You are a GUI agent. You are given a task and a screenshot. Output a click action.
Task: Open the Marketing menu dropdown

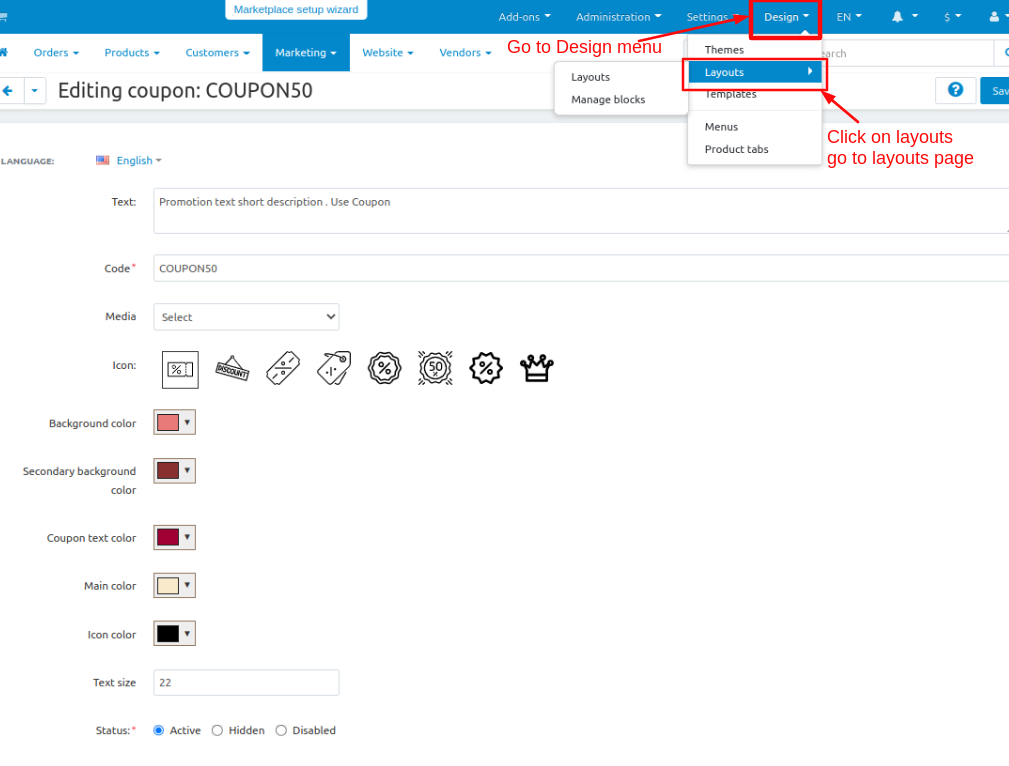tap(306, 53)
